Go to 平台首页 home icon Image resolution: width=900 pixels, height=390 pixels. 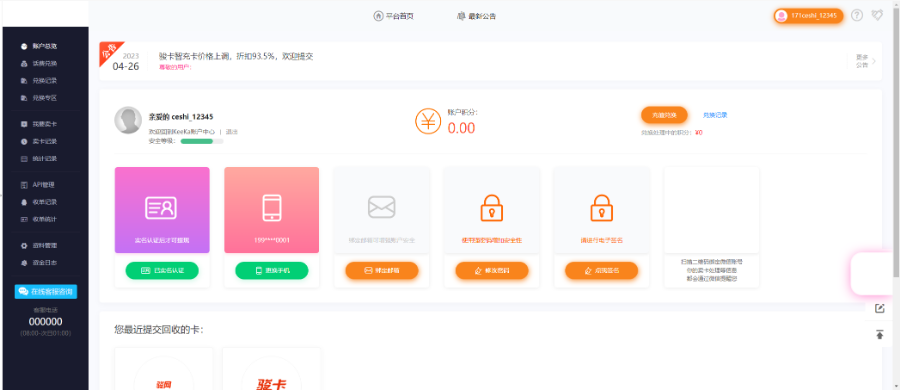point(394,16)
